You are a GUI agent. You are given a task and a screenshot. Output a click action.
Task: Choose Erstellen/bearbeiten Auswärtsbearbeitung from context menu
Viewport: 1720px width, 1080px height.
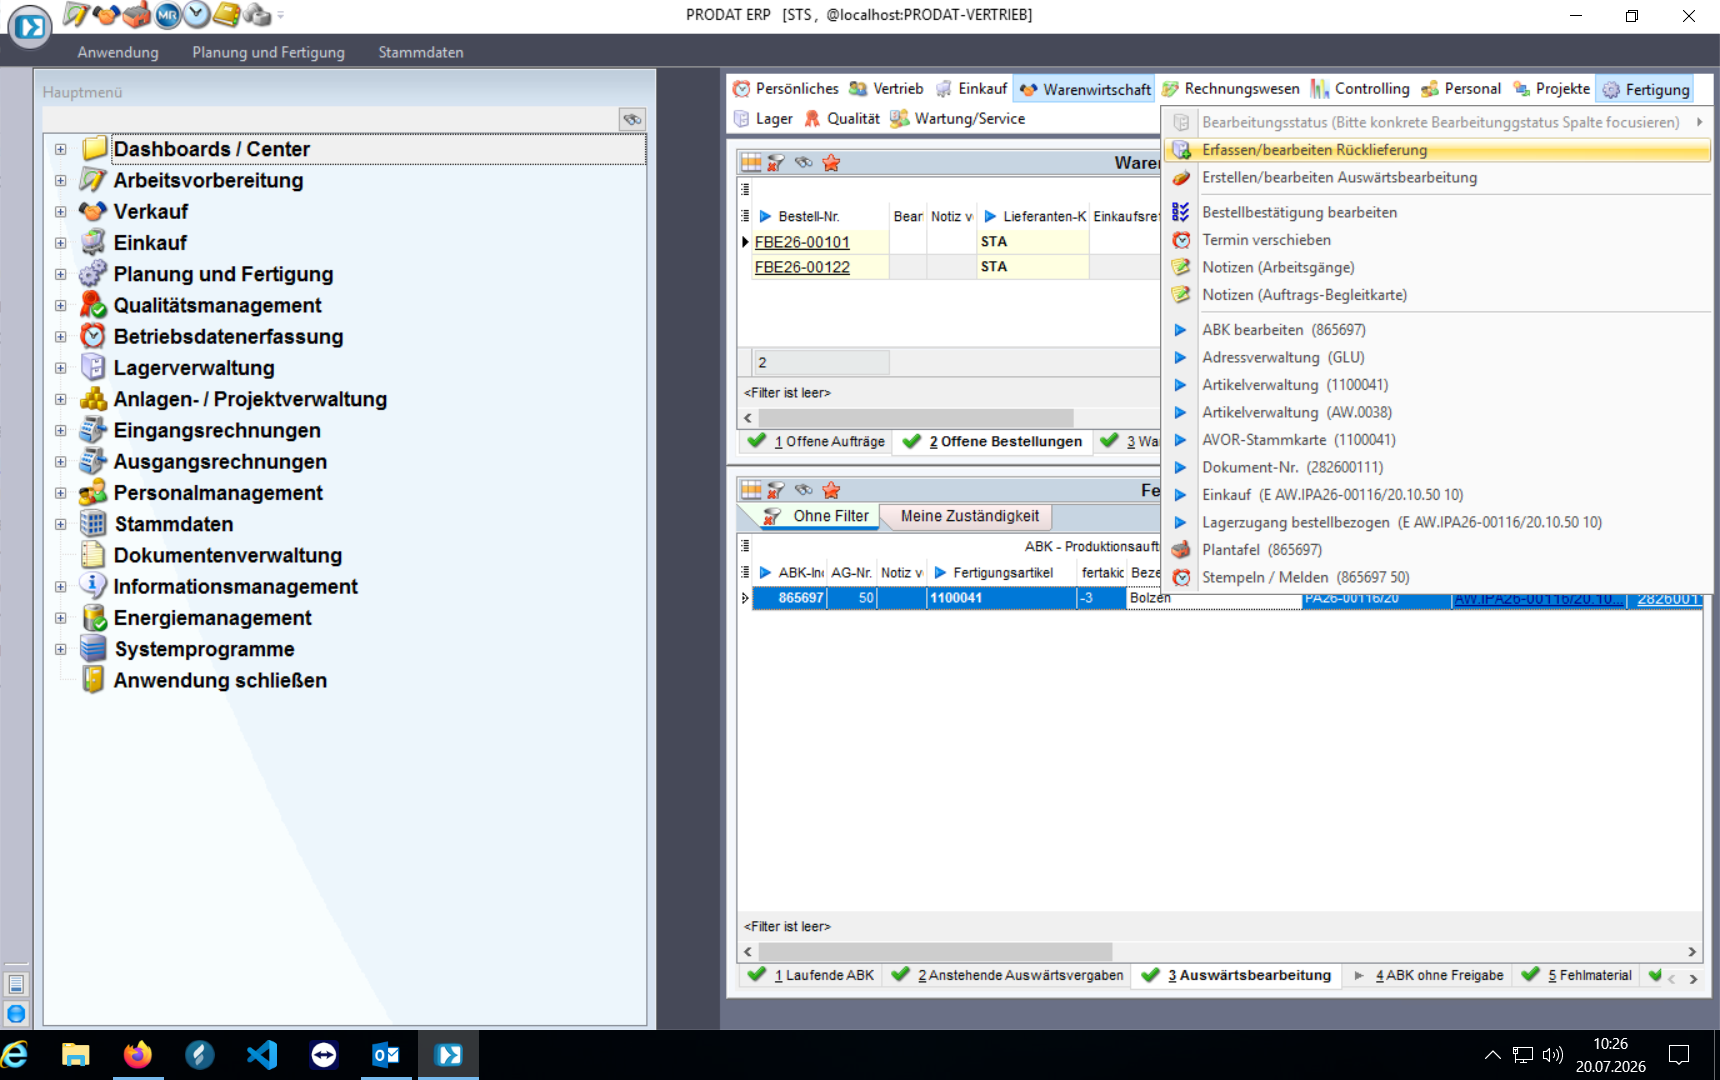[x=1437, y=178]
